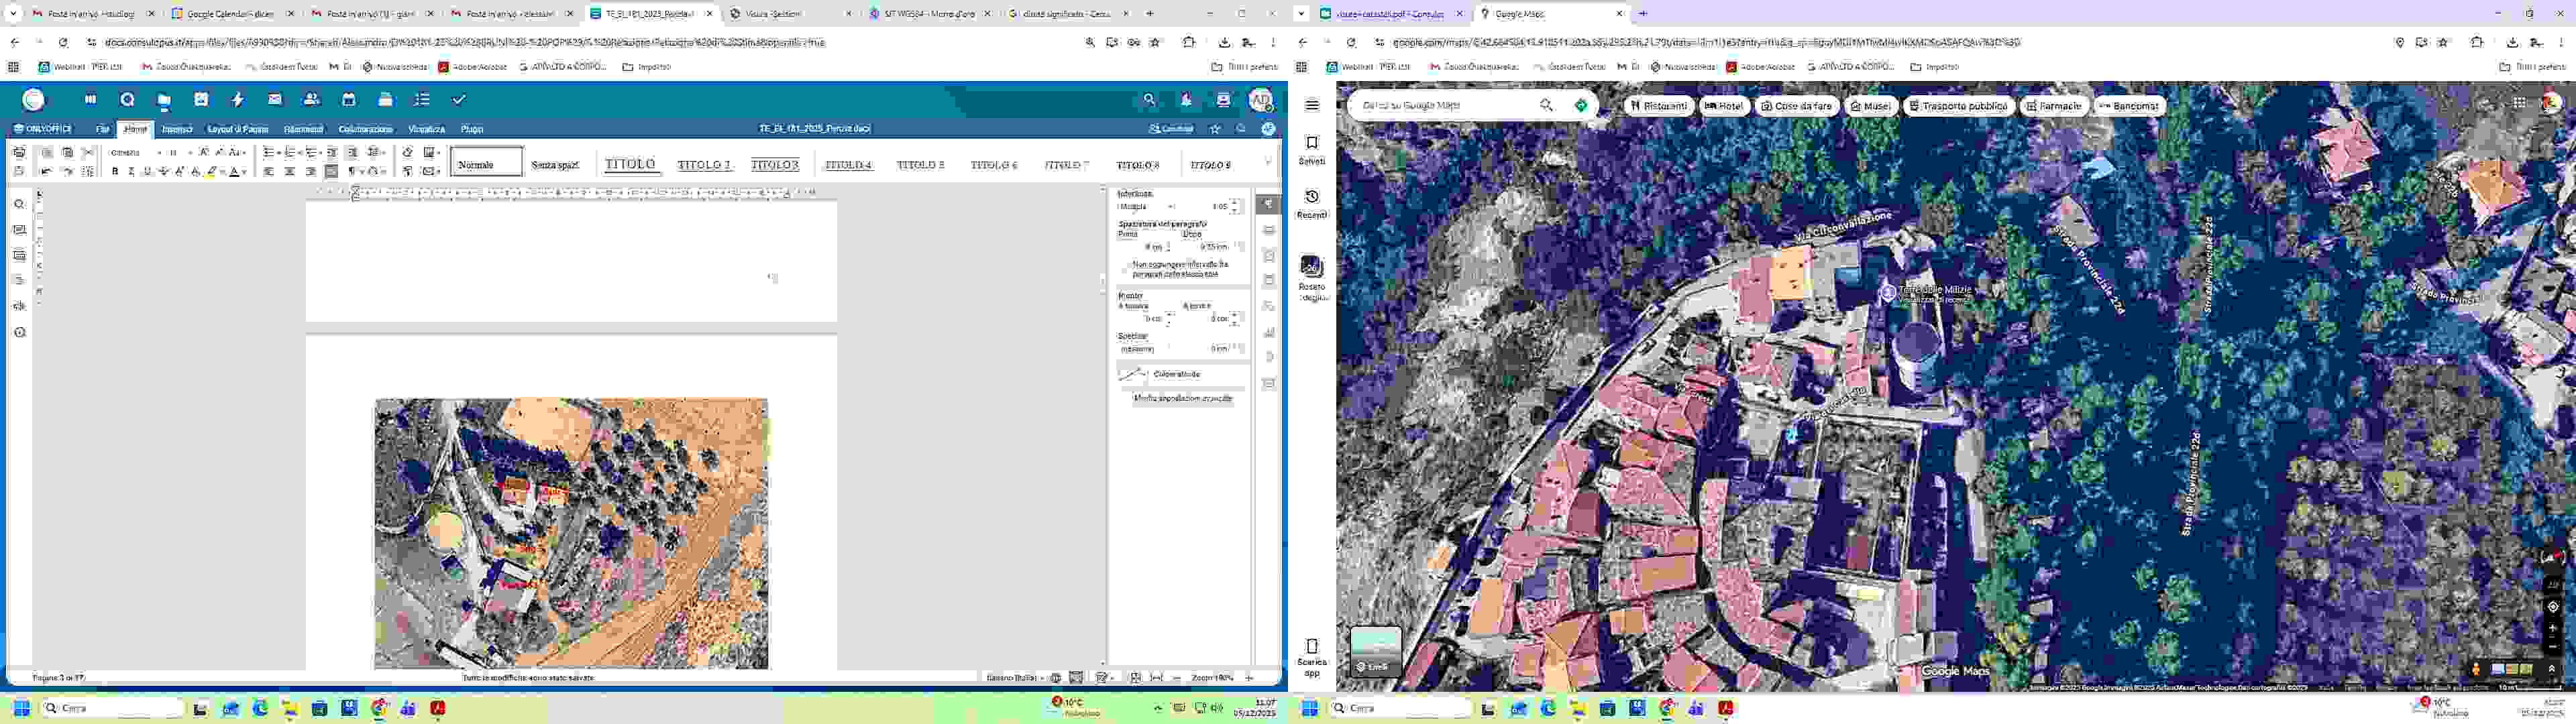
Task: Click the Colore sfondo background color swatch
Action: coord(1132,374)
